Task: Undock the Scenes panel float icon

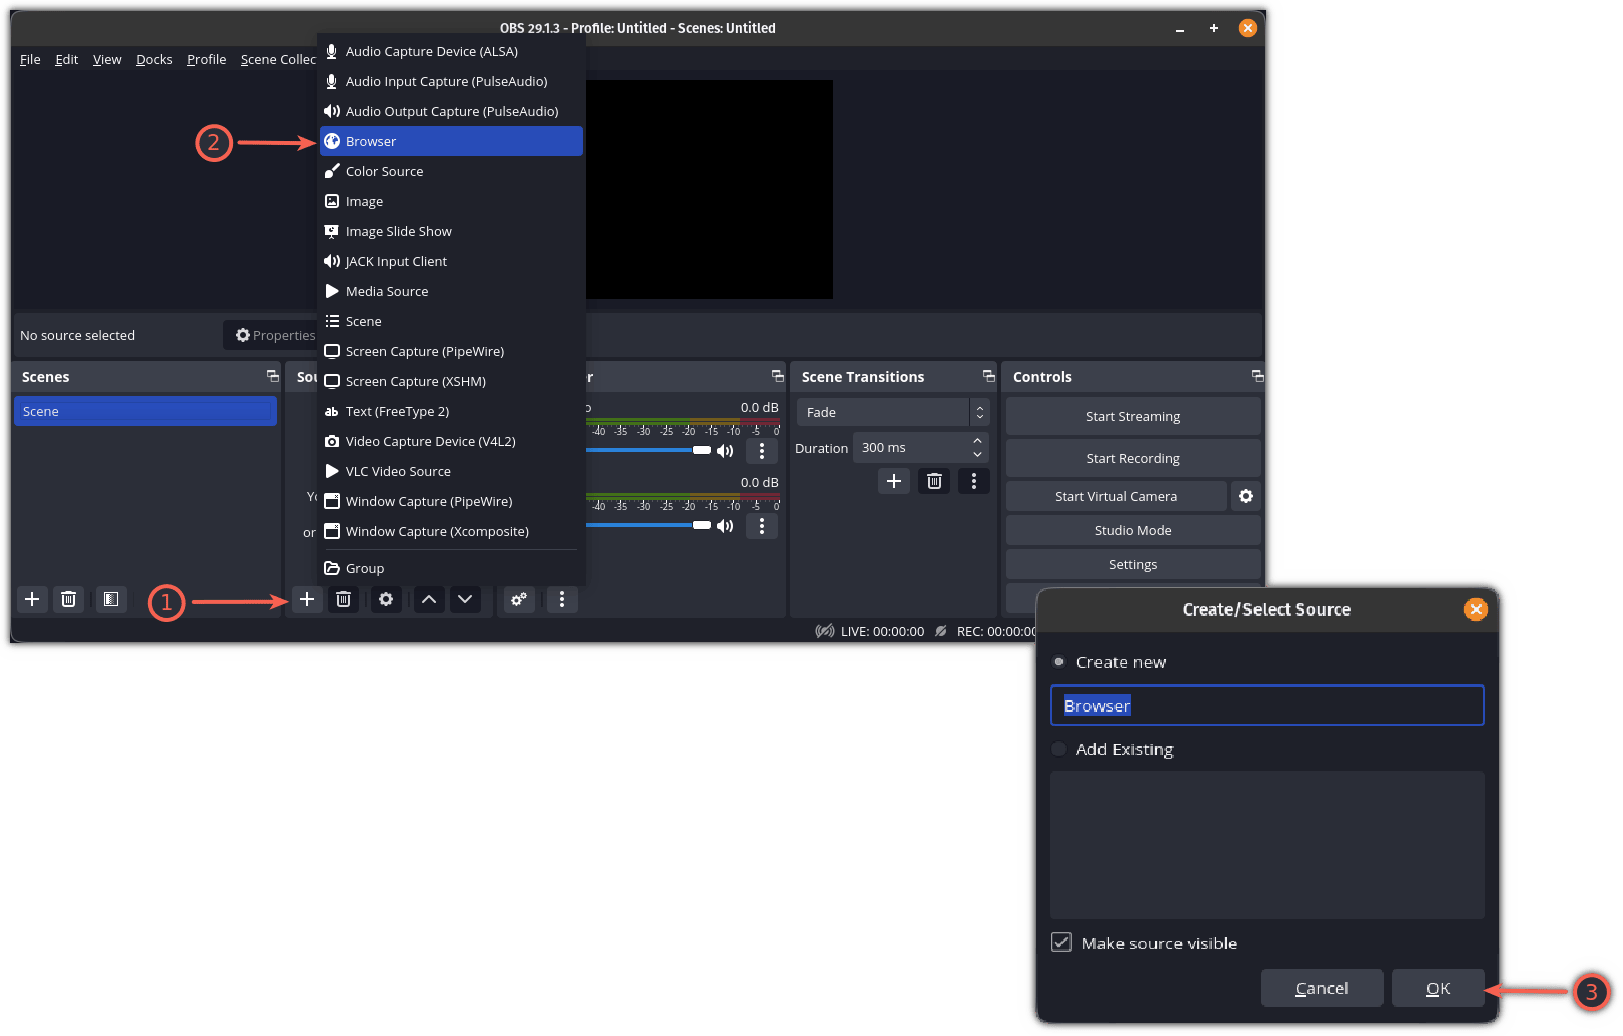Action: [272, 376]
